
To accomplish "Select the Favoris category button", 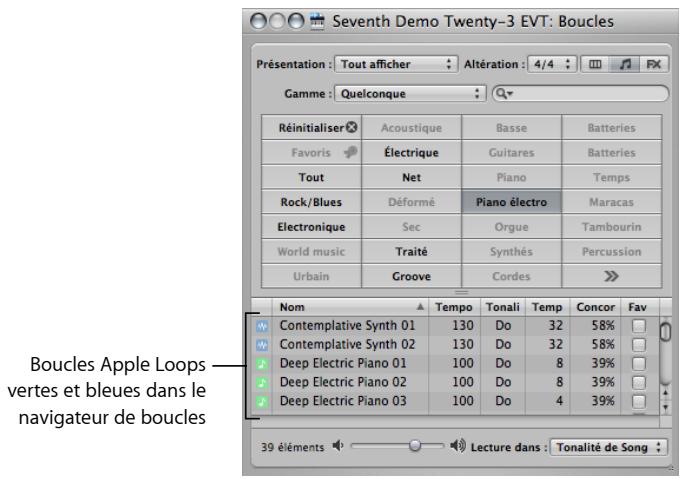I will tap(312, 153).
